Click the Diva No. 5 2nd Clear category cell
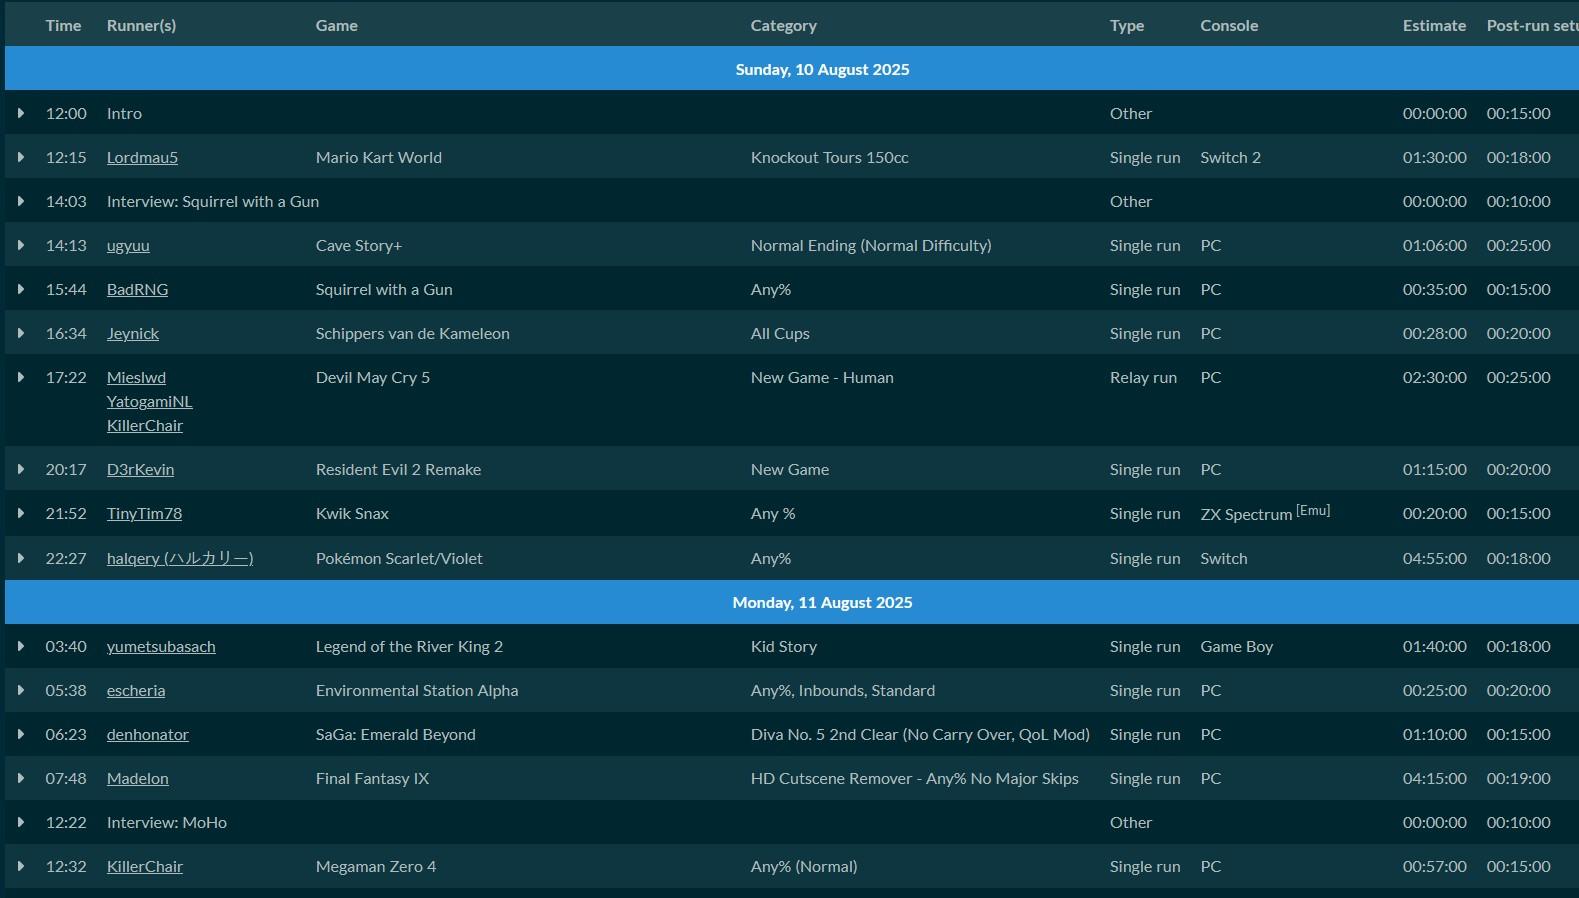 tap(920, 734)
